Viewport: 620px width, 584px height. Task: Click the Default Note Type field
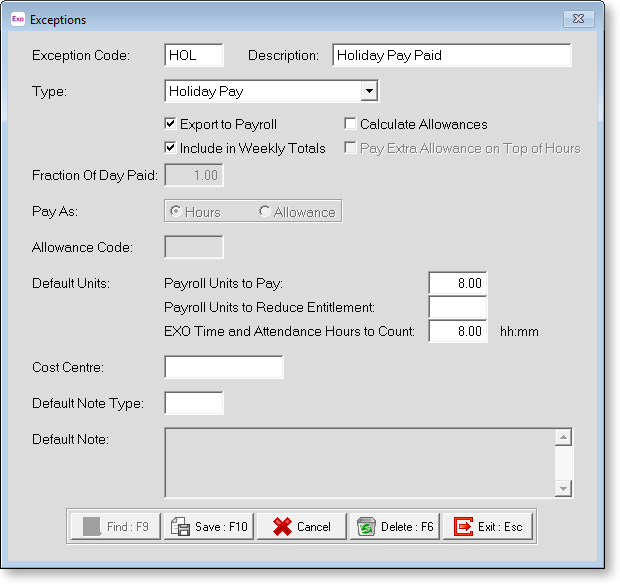pos(194,403)
